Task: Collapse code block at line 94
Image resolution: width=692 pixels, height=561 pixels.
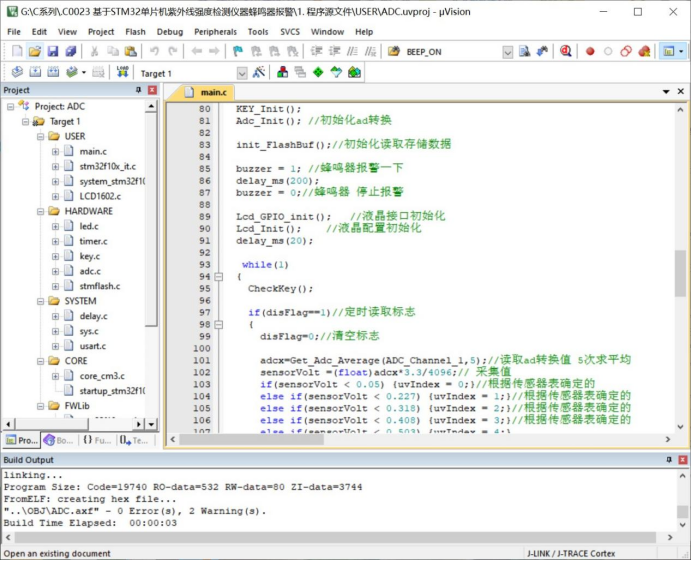Action: [218, 277]
